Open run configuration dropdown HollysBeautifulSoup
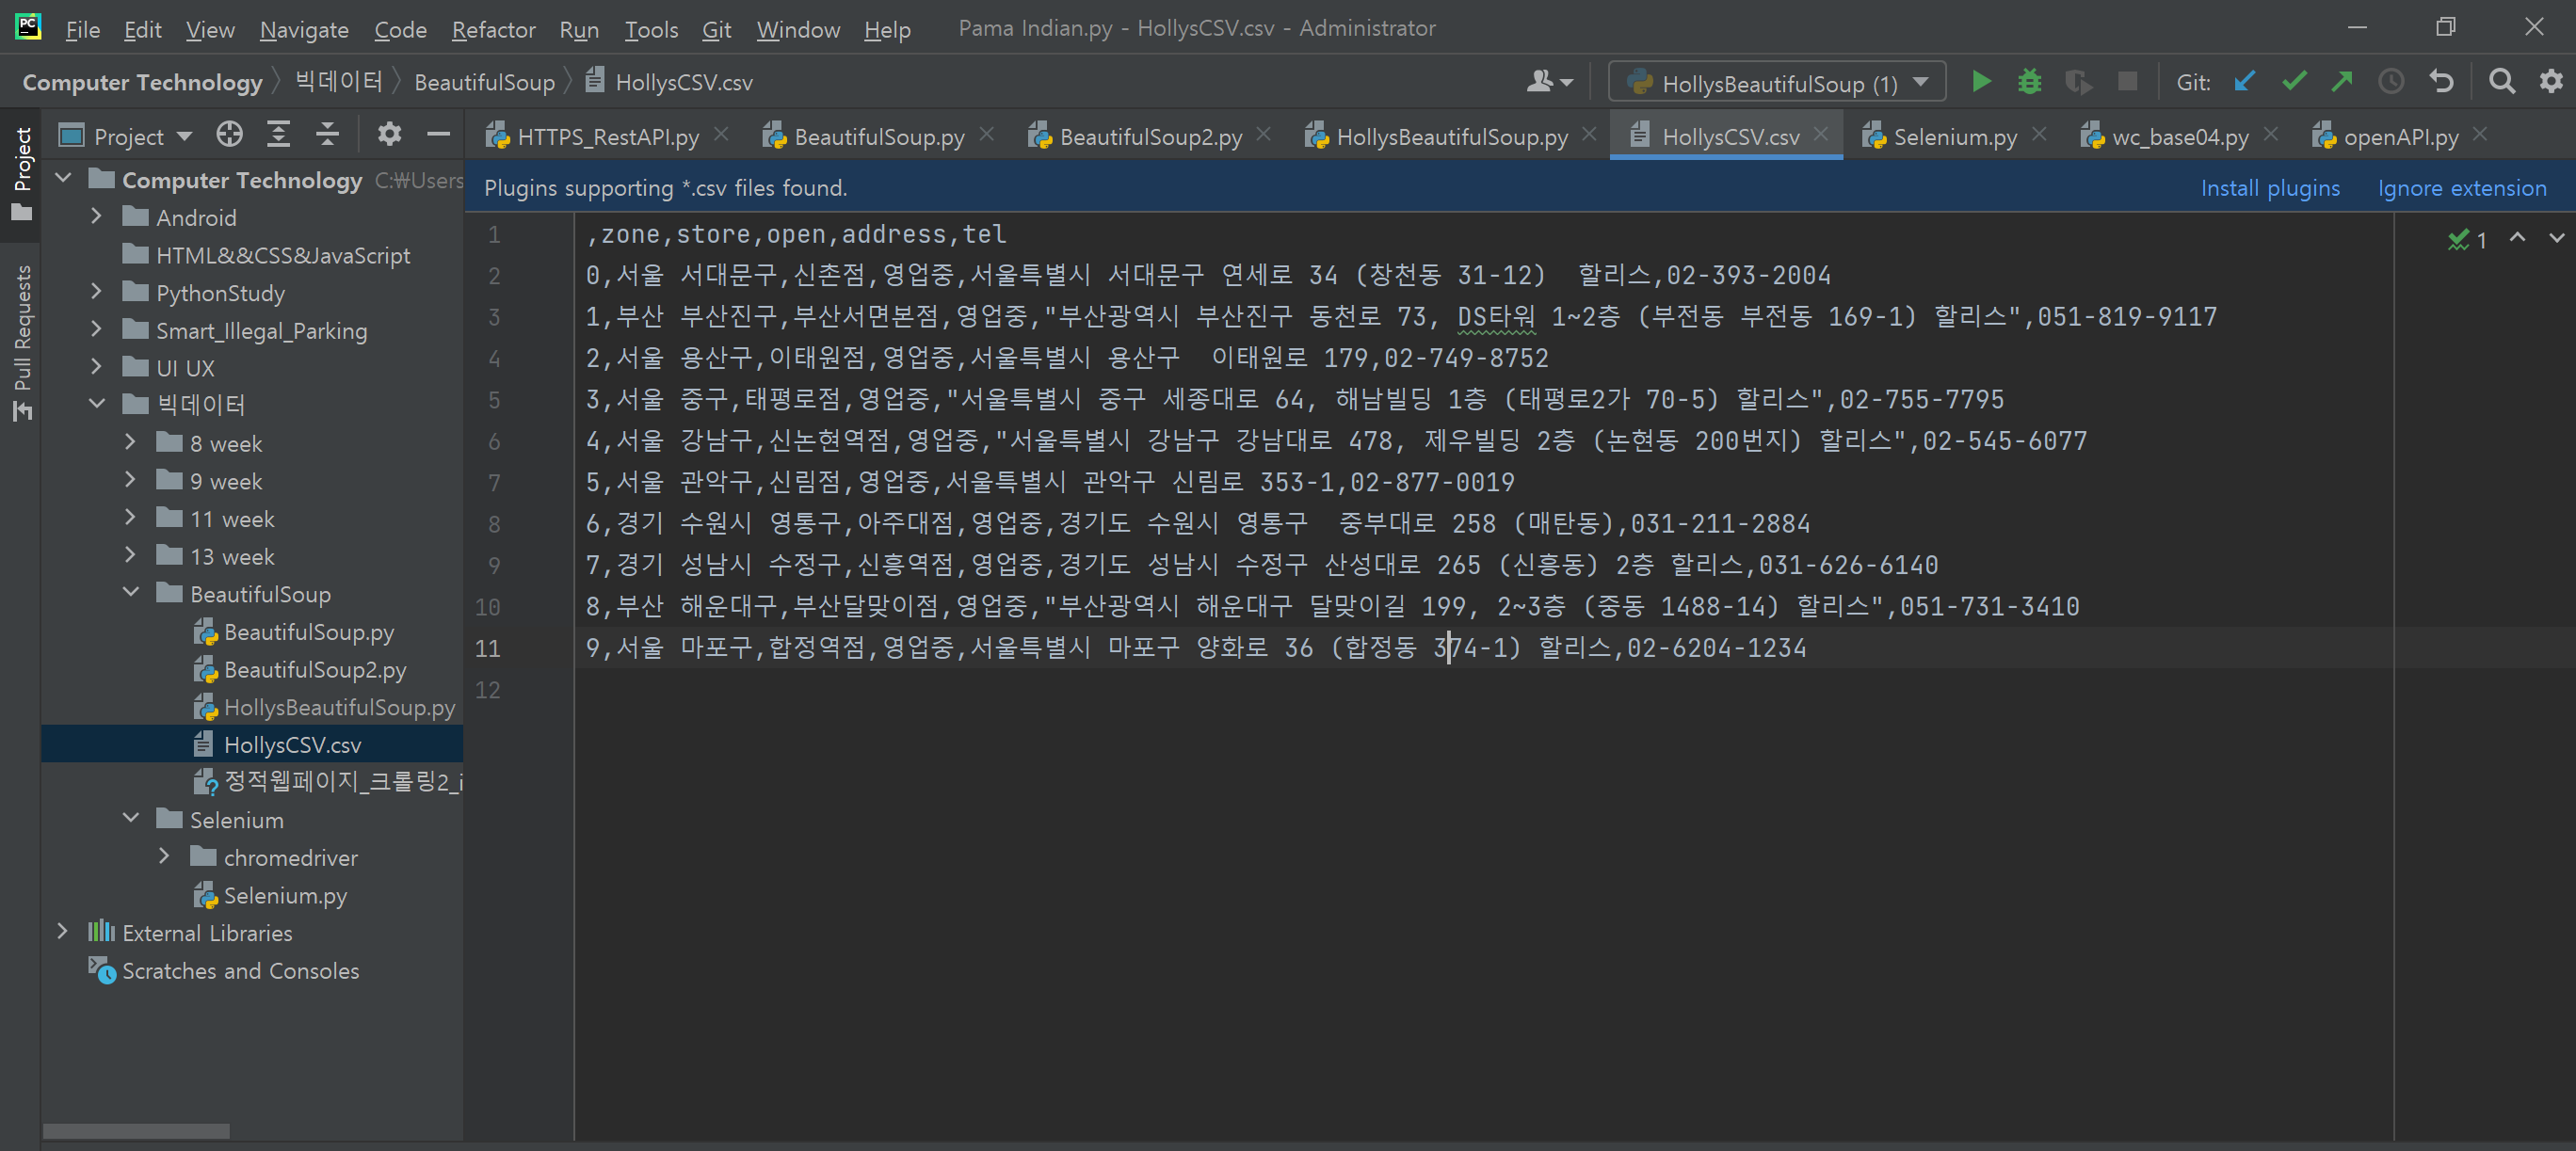 click(1776, 83)
